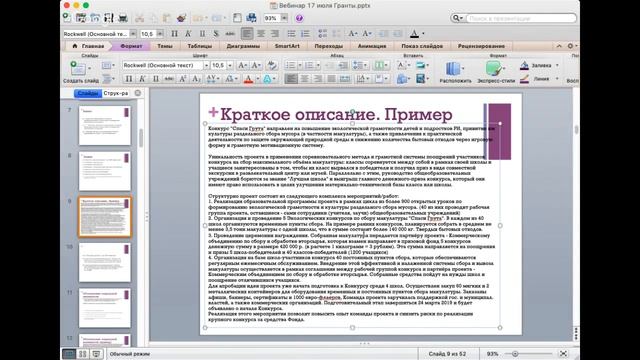Viewport: 640px width, 360px height.
Task: Start slide show from the status bar icon
Action: 96,354
